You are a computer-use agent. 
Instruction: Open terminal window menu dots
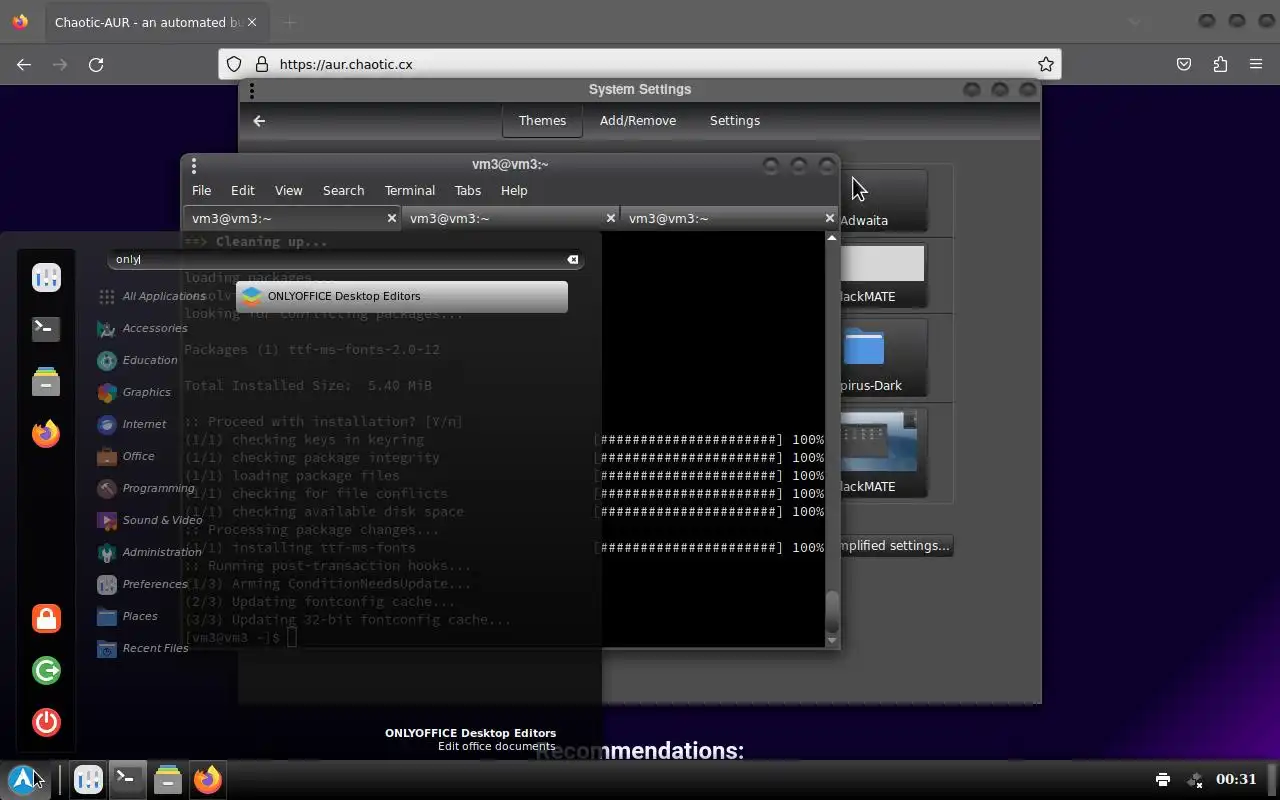(194, 165)
